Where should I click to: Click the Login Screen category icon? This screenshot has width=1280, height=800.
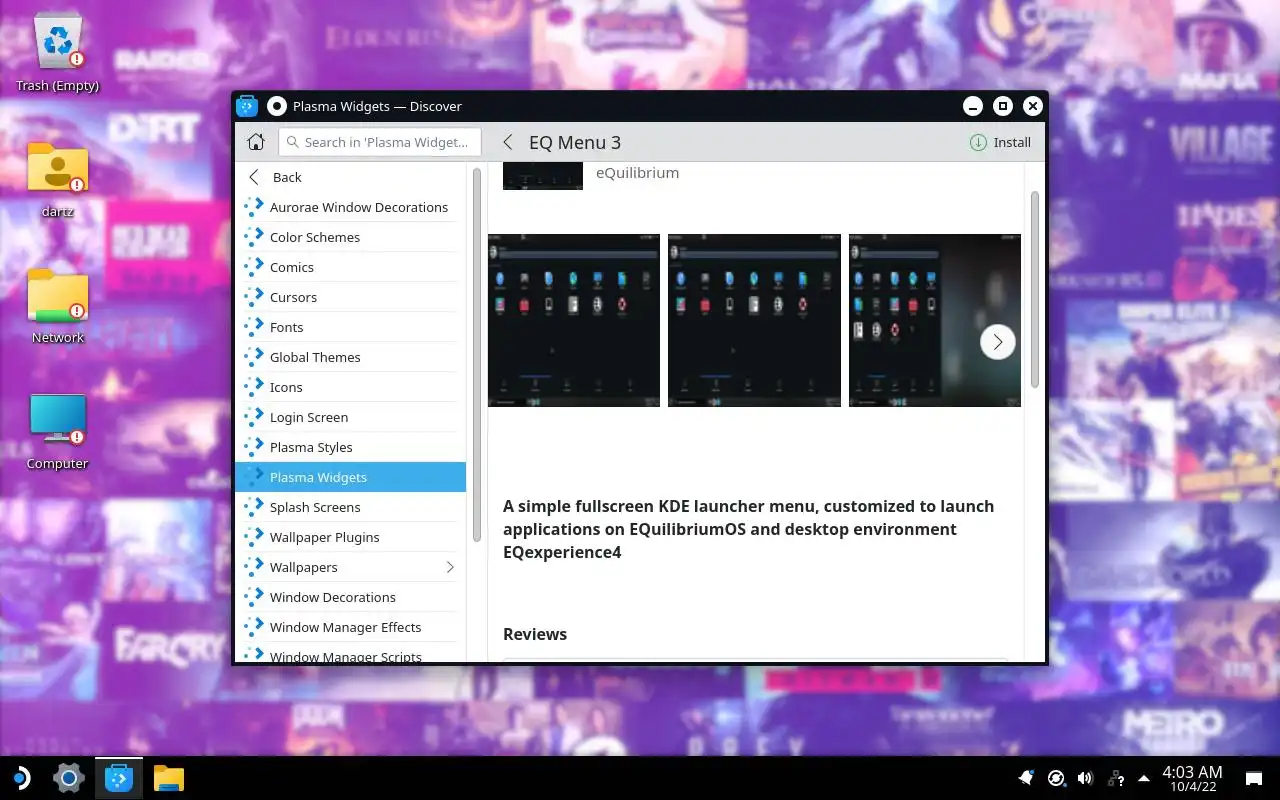click(254, 417)
